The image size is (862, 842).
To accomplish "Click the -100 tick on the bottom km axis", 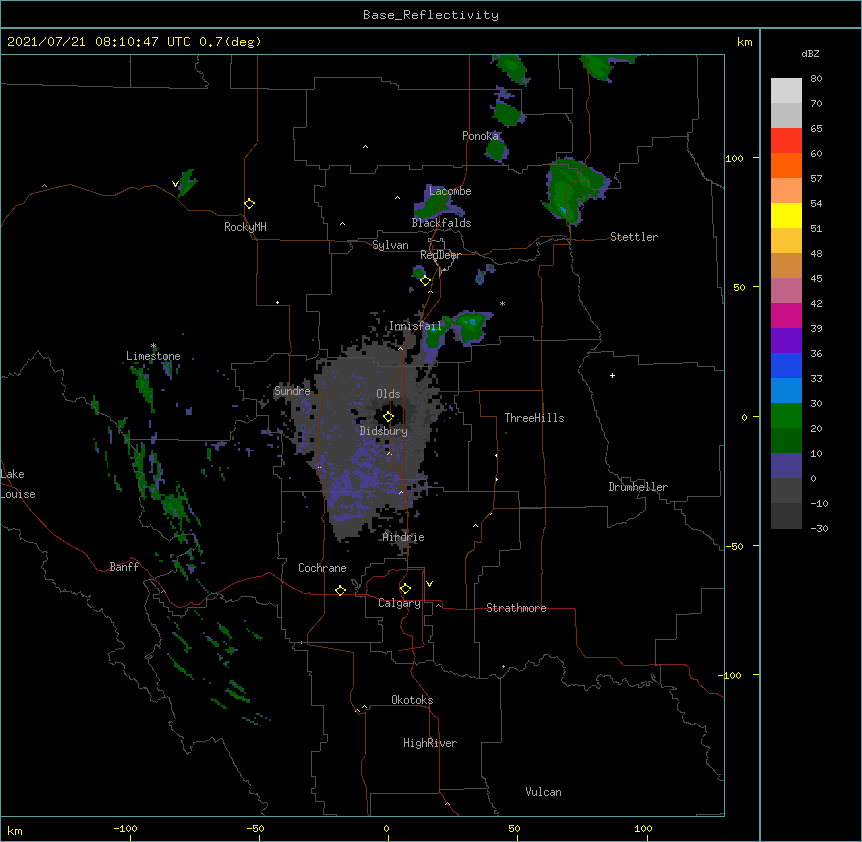I will 125,829.
